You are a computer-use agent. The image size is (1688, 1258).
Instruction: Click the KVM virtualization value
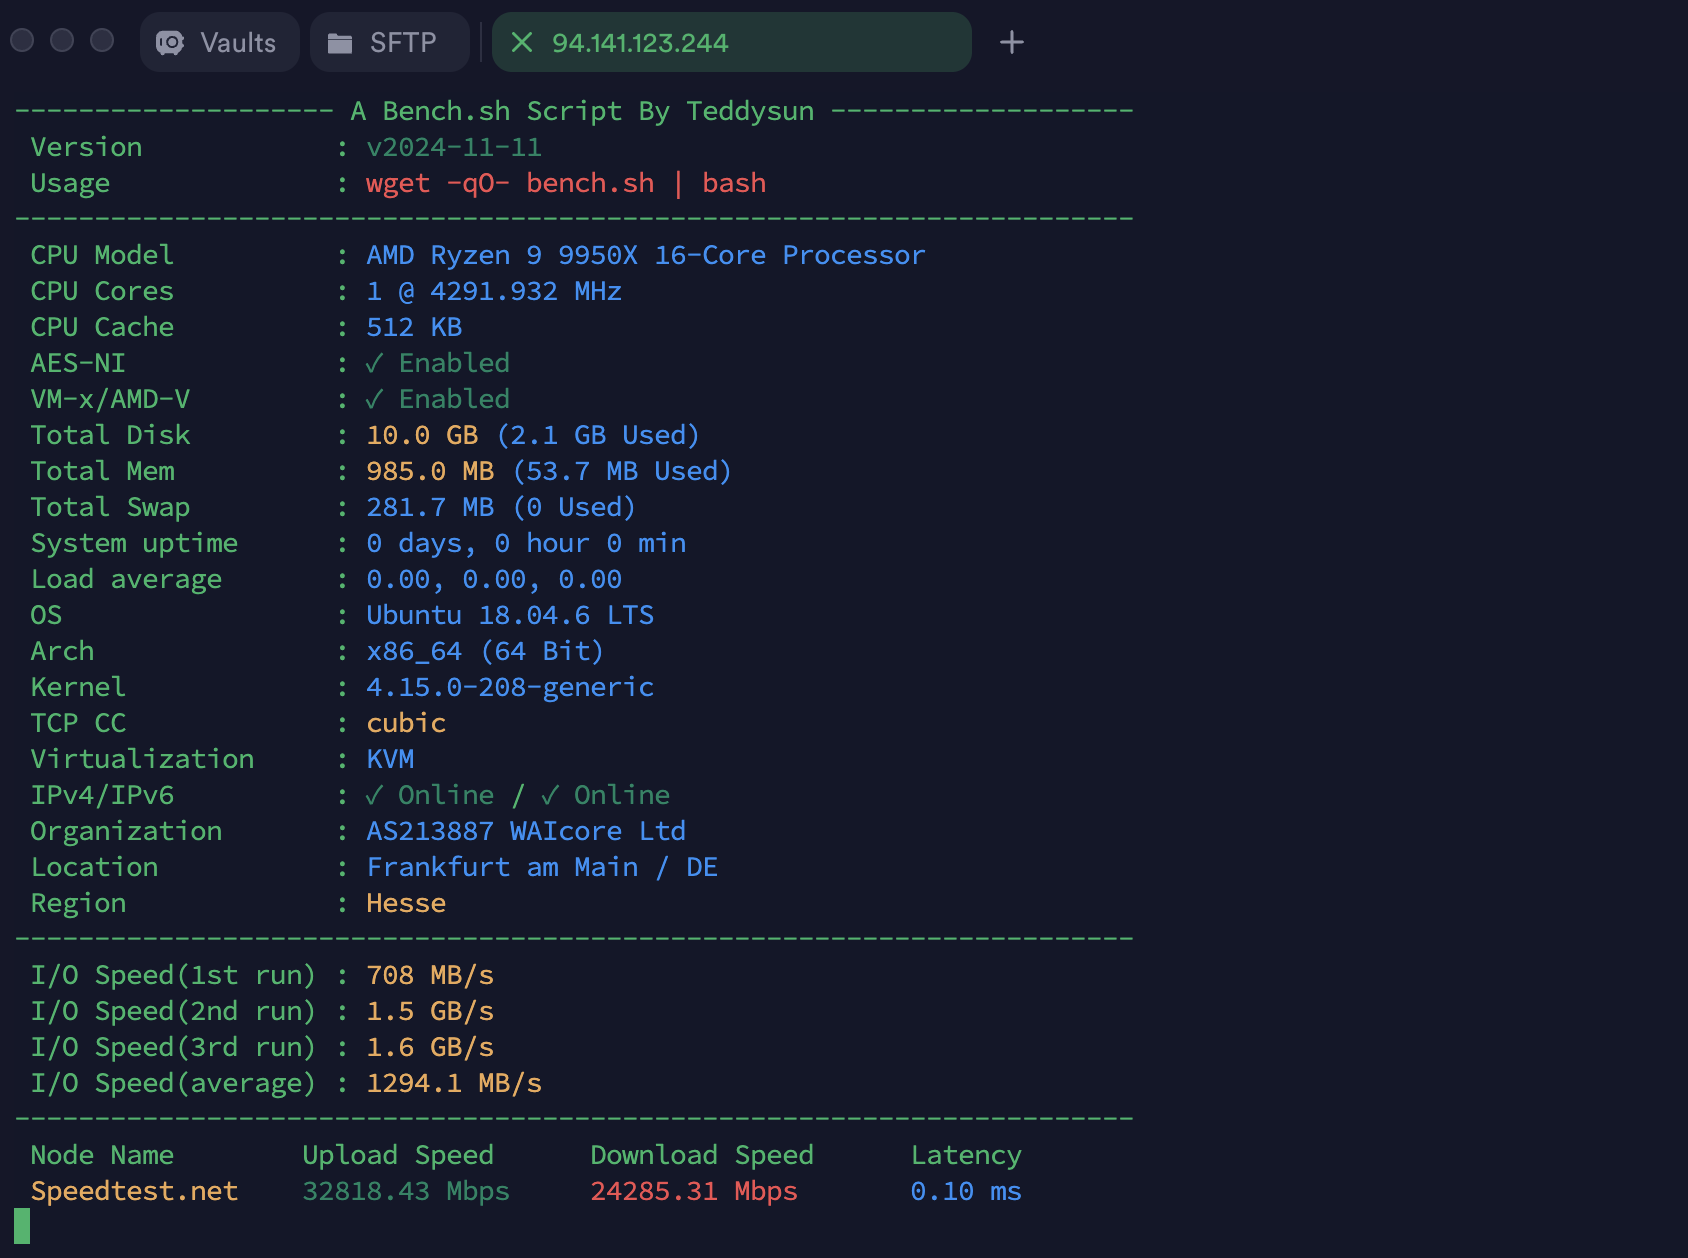[x=390, y=759]
